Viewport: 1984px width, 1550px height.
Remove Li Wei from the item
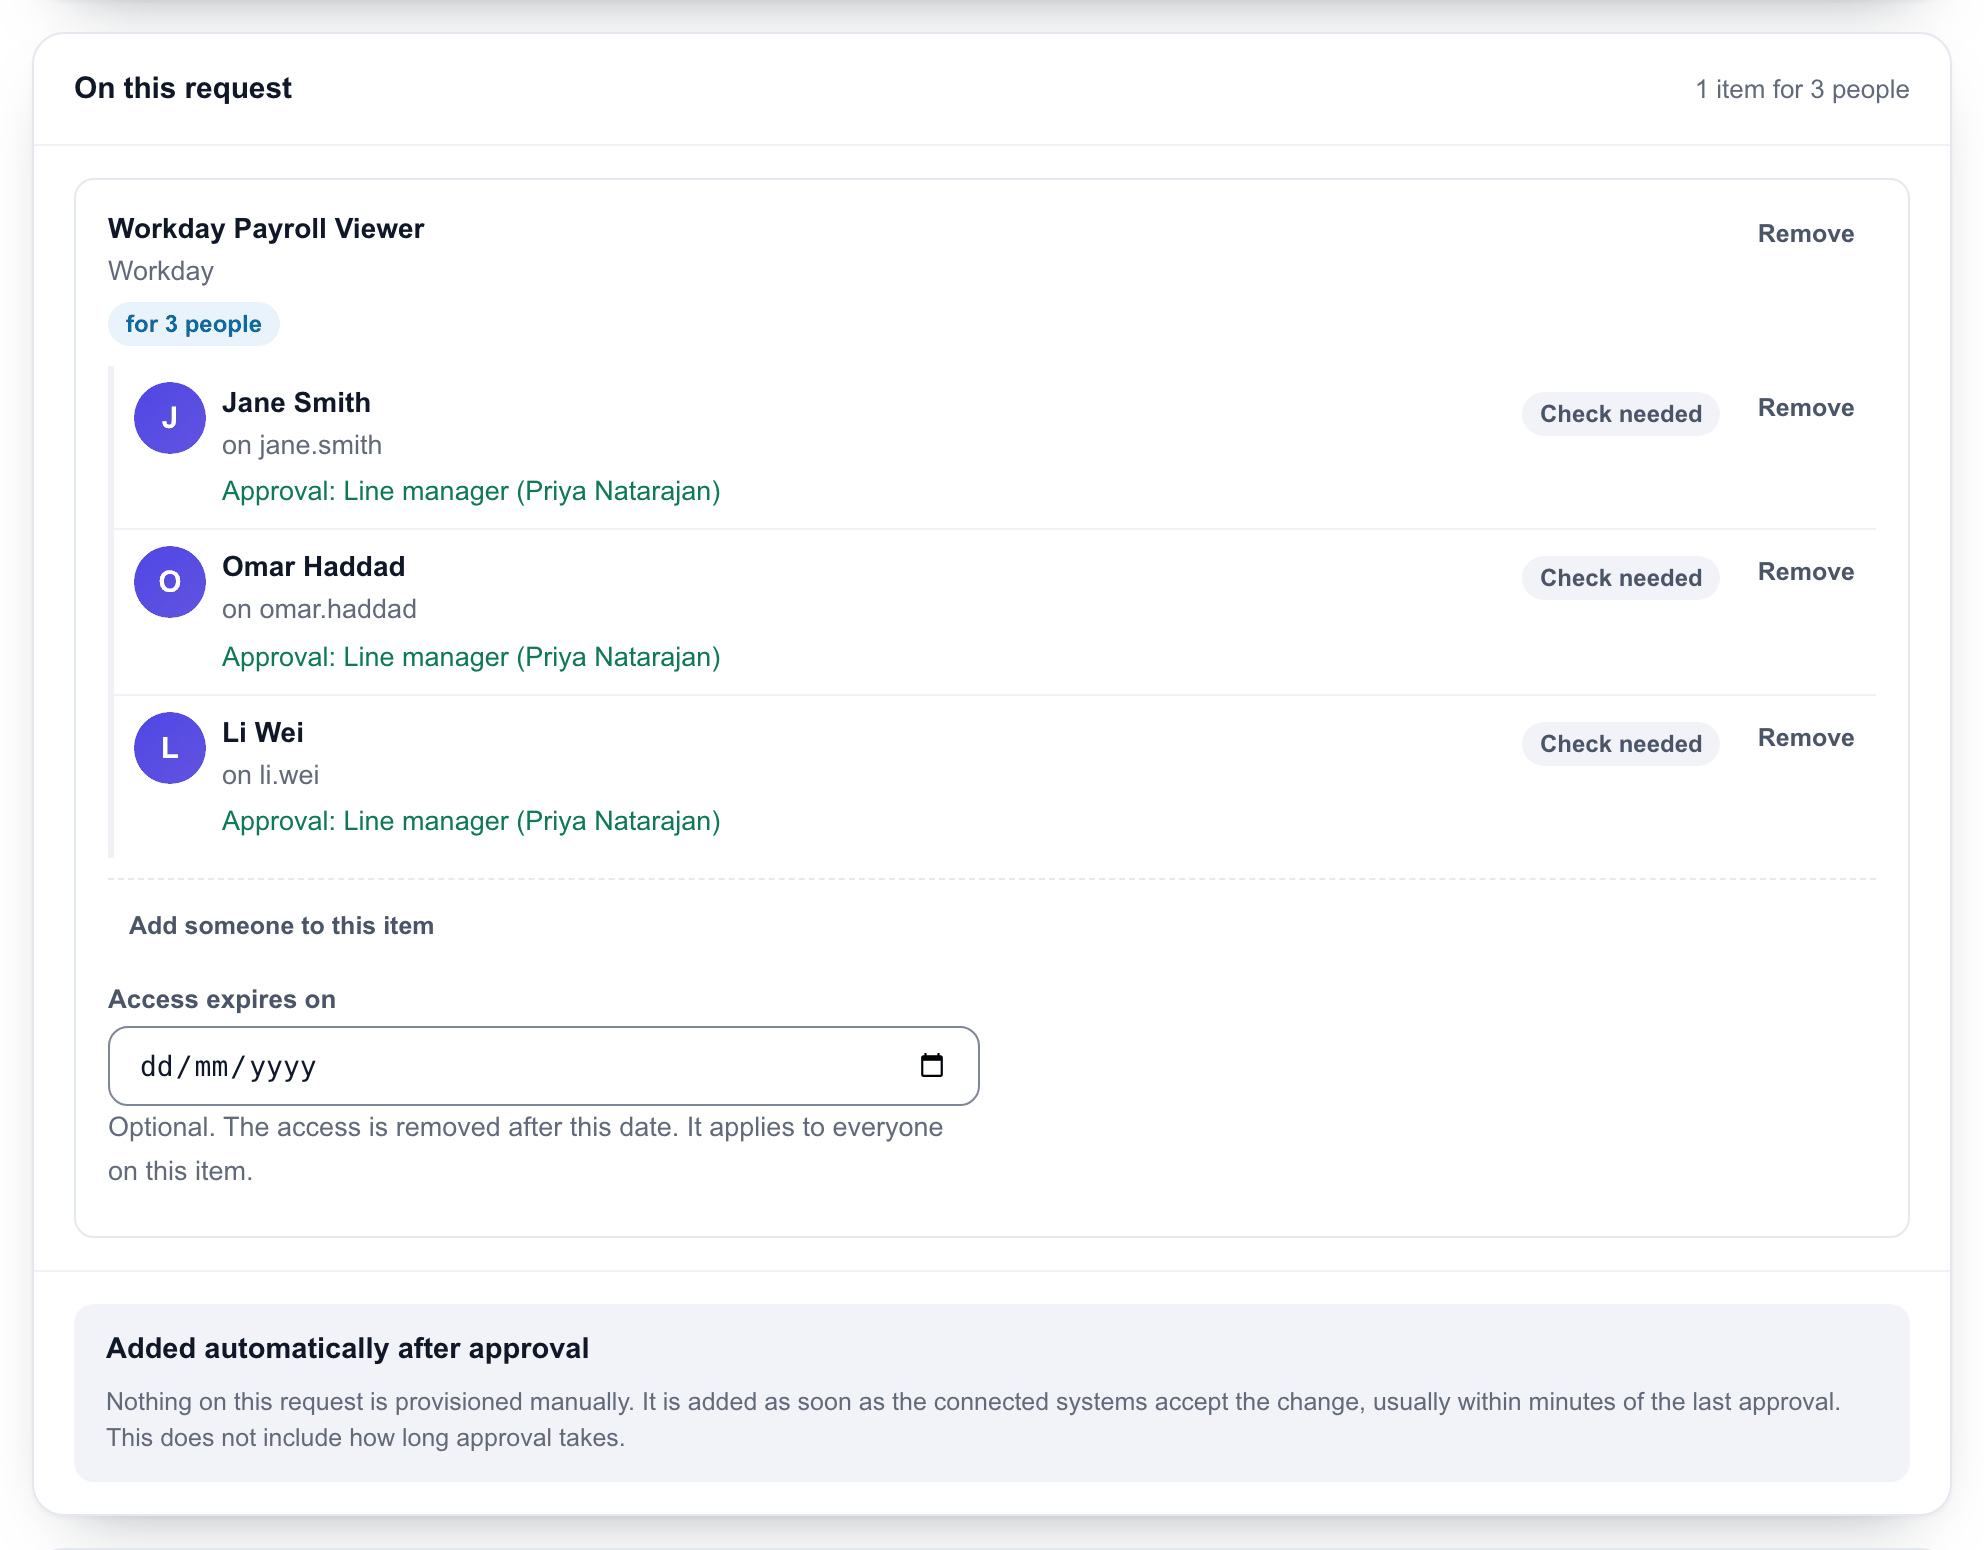tap(1806, 738)
